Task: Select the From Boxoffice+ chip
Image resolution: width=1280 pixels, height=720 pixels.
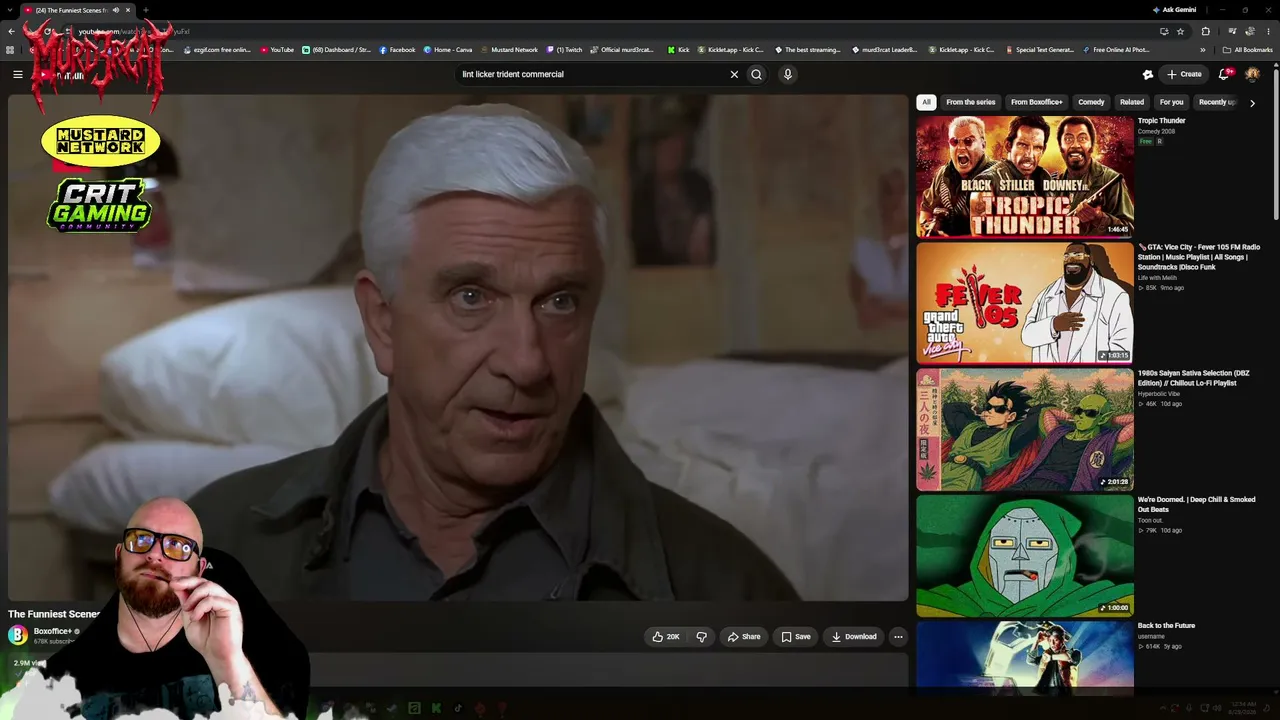Action: [x=1037, y=102]
